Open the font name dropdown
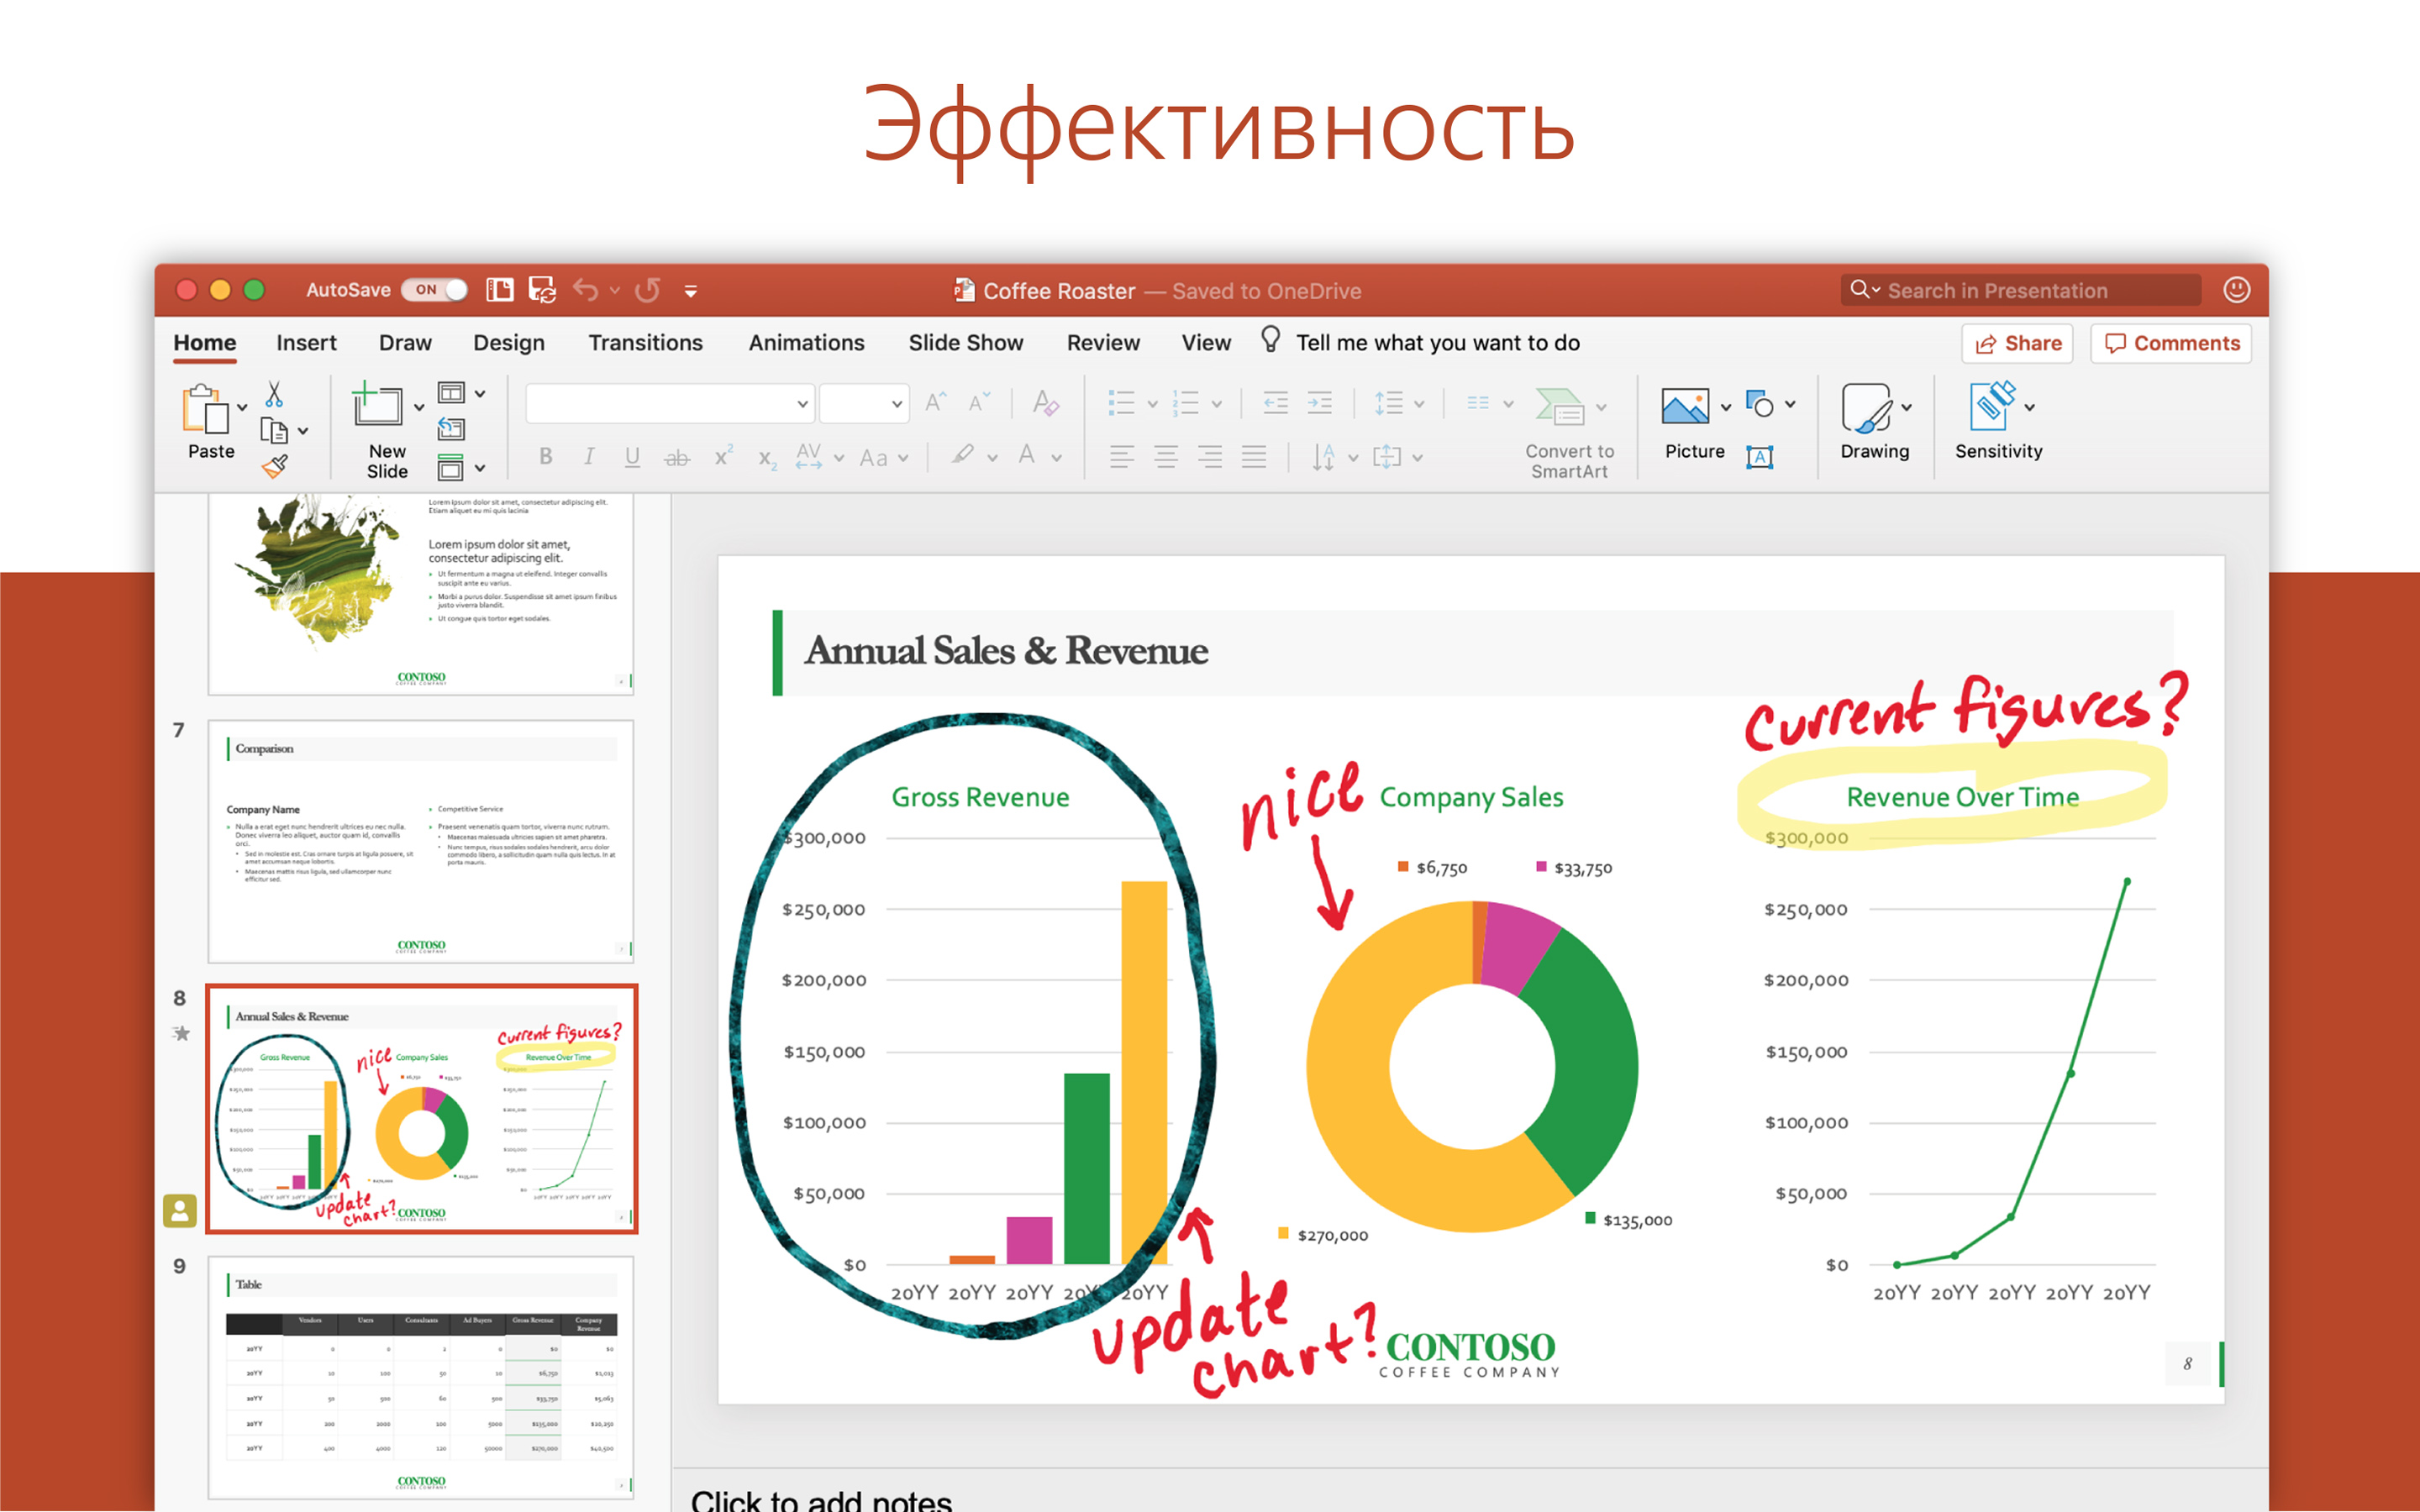 coord(802,403)
